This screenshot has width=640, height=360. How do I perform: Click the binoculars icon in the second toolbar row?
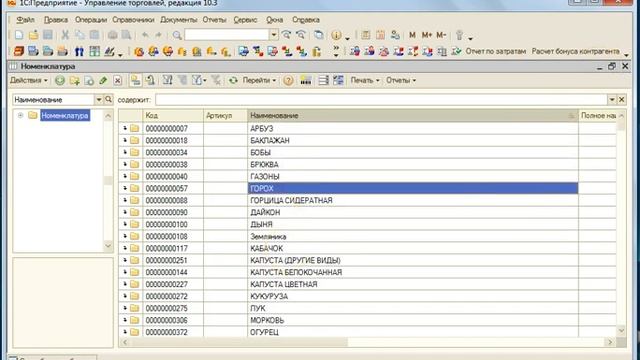click(79, 51)
